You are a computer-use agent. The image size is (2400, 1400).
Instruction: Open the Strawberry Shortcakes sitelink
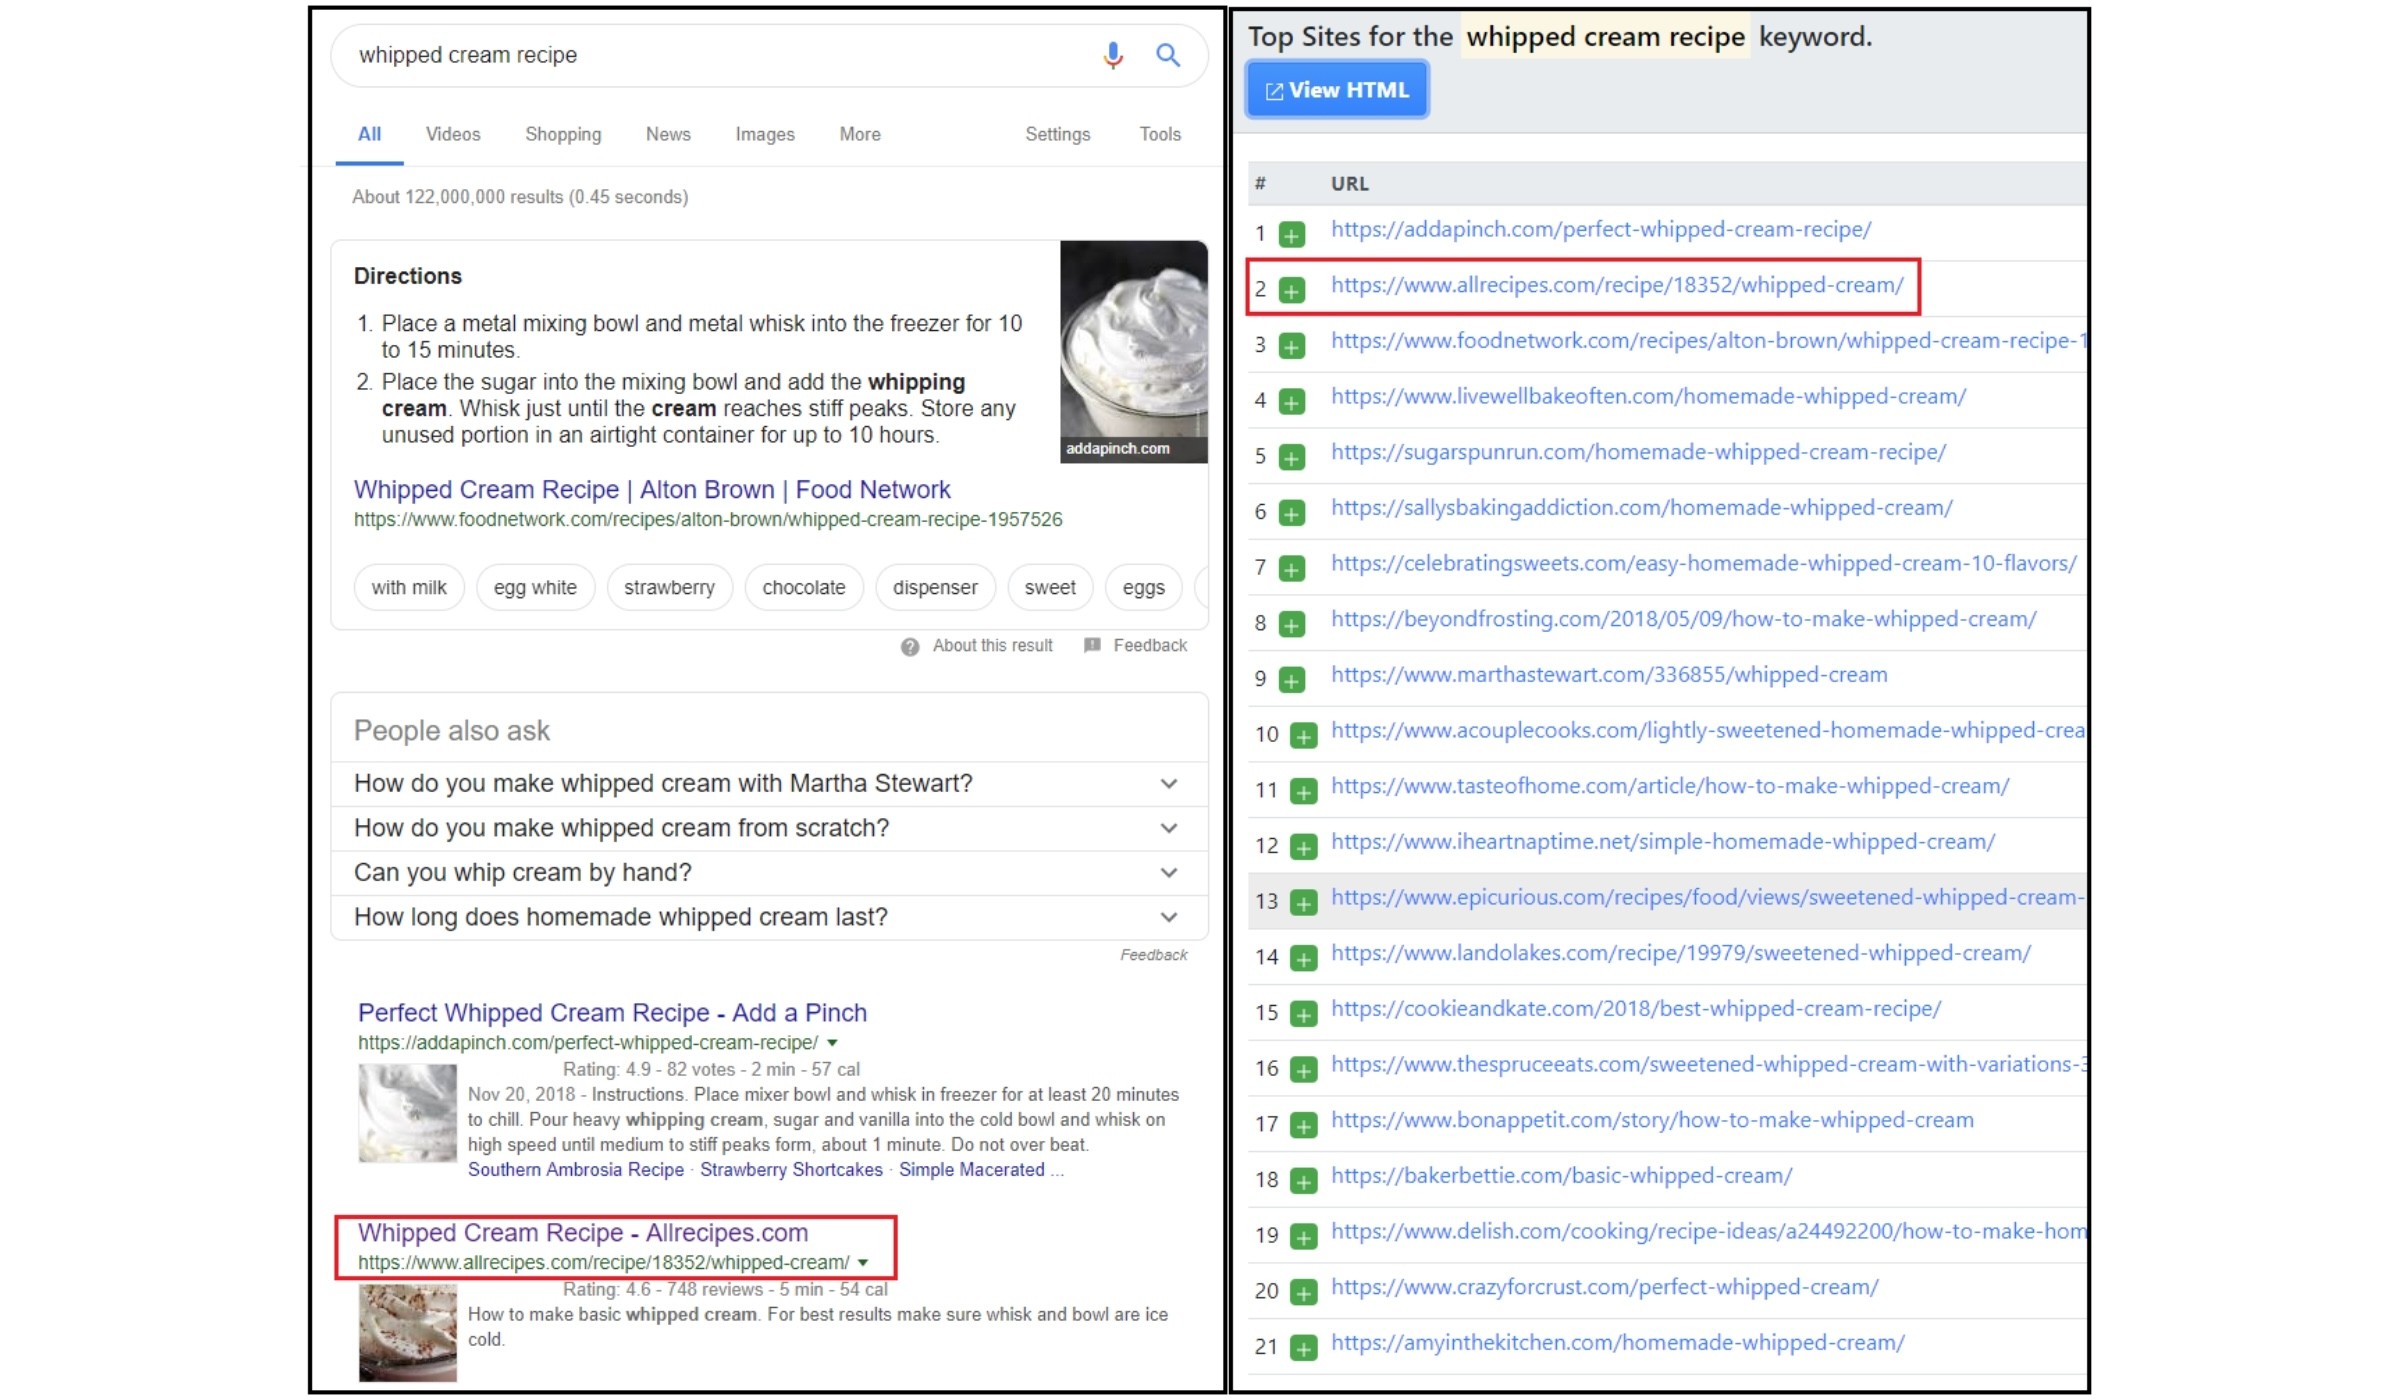coord(791,1170)
